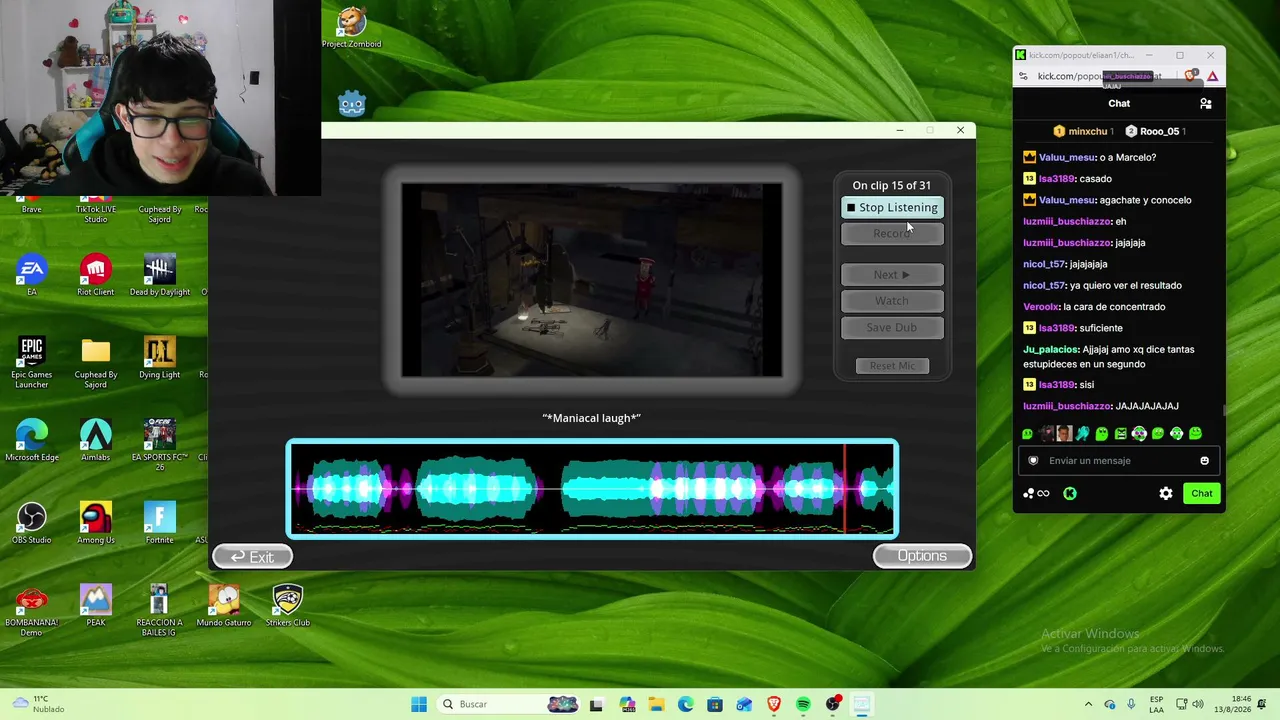This screenshot has width=1280, height=720.
Task: Open Spotify from the taskbar
Action: tap(803, 704)
